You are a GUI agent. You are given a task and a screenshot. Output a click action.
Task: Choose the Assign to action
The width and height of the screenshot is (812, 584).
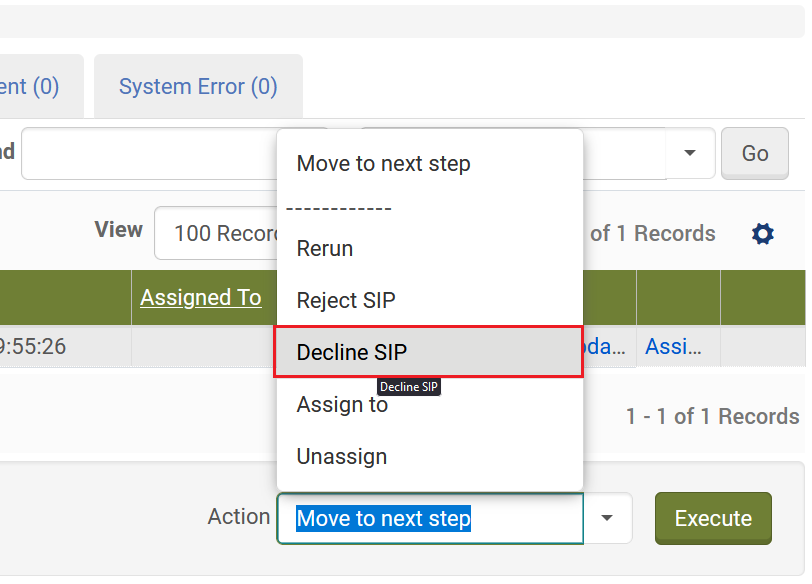pos(342,405)
